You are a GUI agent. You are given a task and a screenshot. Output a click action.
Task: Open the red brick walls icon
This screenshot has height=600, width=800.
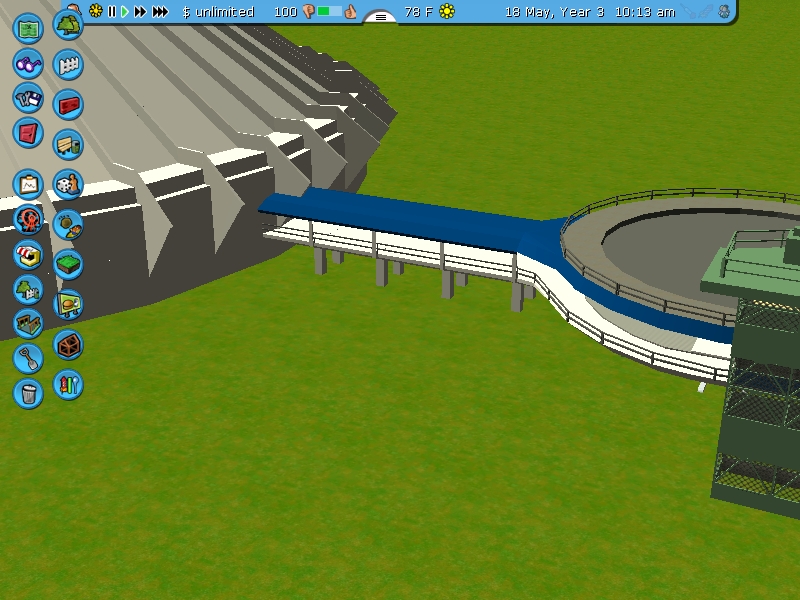(68, 104)
